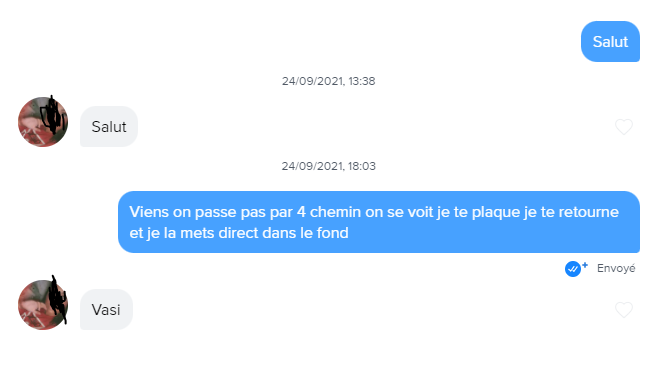
Task: Like the "Vasi" message with heart icon
Action: [624, 310]
